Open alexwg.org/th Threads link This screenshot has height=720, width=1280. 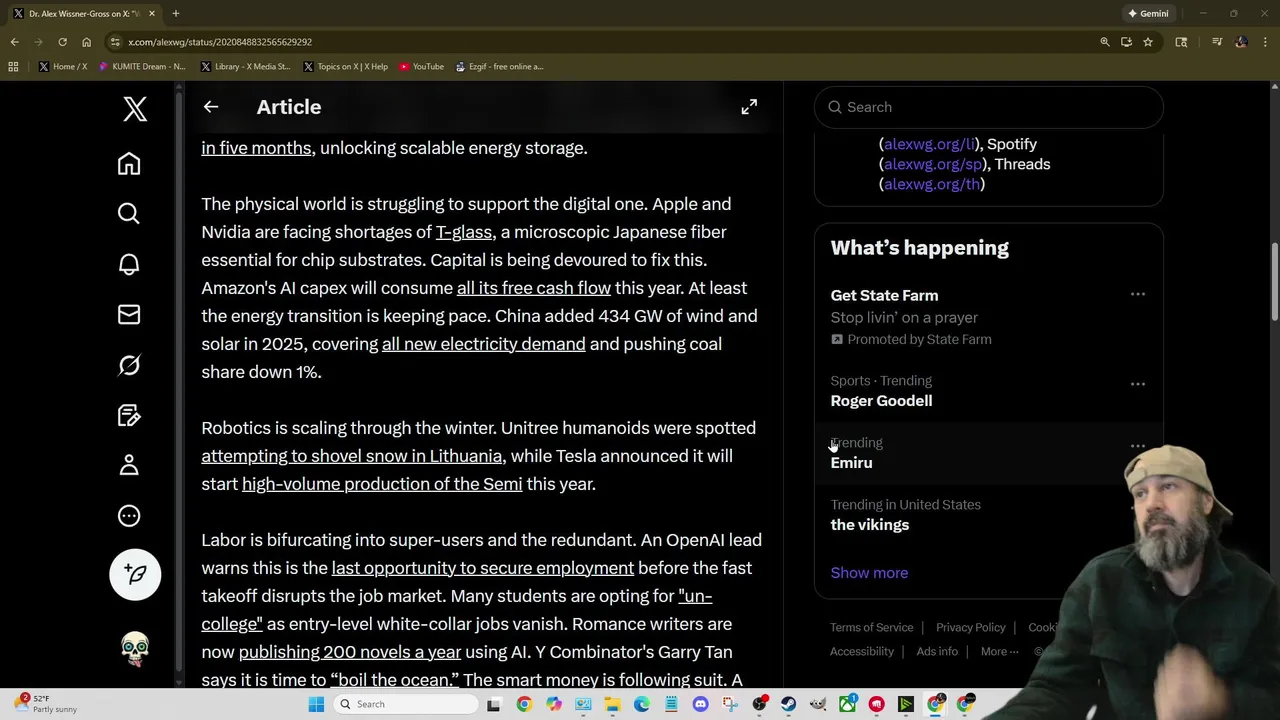[x=932, y=184]
